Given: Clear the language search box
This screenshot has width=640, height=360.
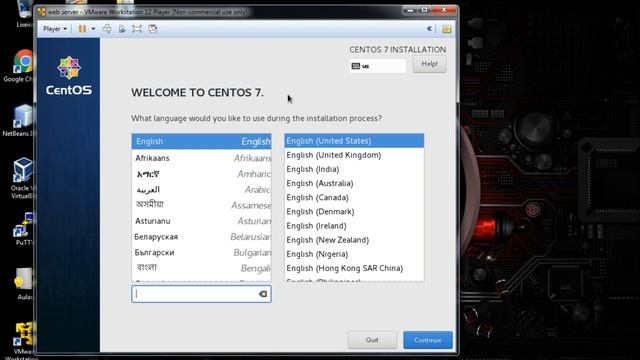Looking at the screenshot, I should point(263,294).
